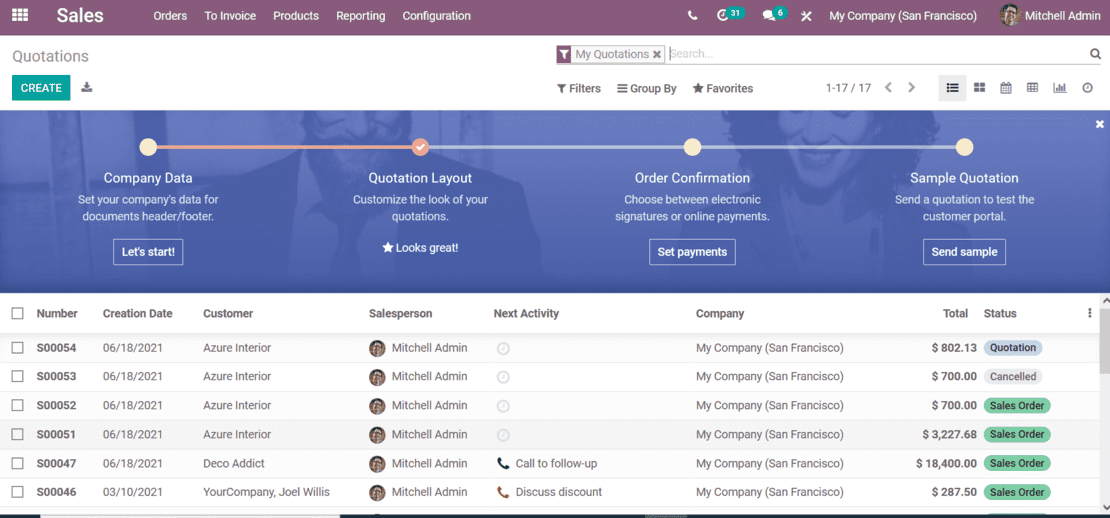Switch to Kanban view
Image resolution: width=1110 pixels, height=518 pixels.
click(980, 88)
